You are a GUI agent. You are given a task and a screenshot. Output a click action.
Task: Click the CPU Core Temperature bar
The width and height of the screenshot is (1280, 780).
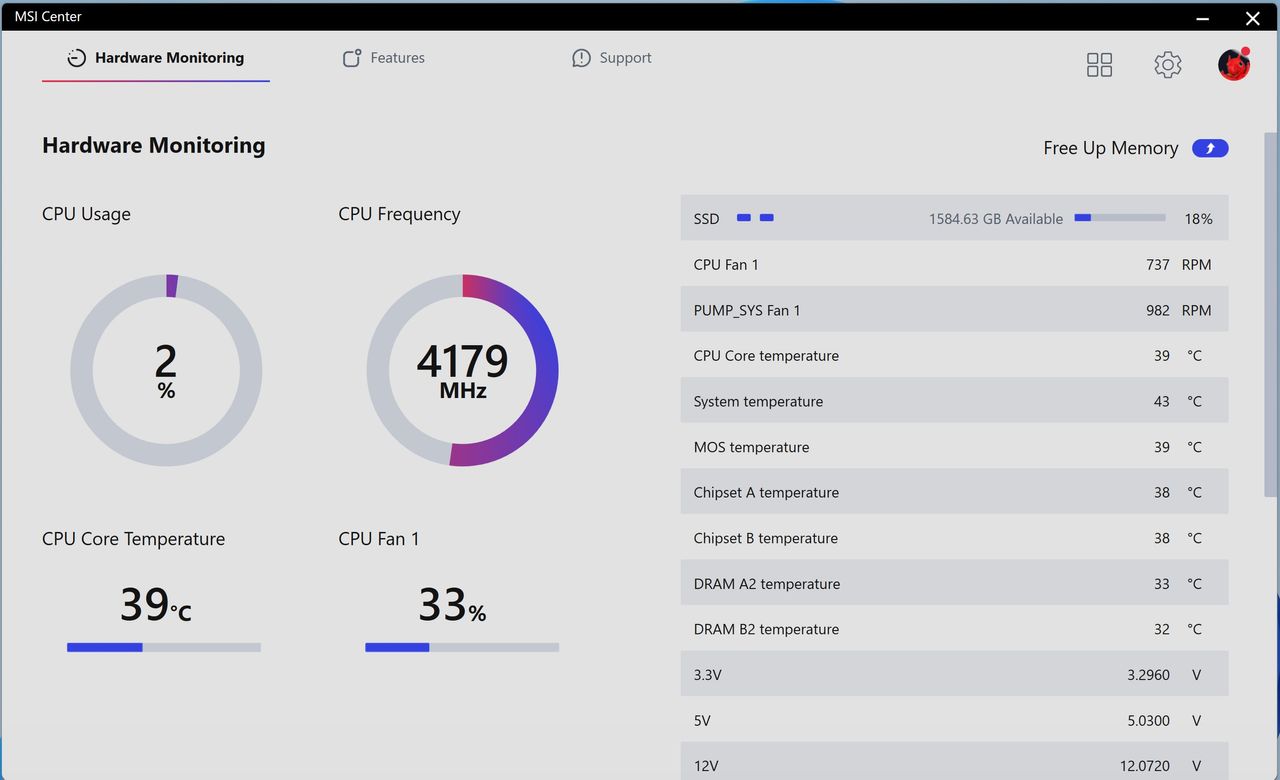click(164, 647)
